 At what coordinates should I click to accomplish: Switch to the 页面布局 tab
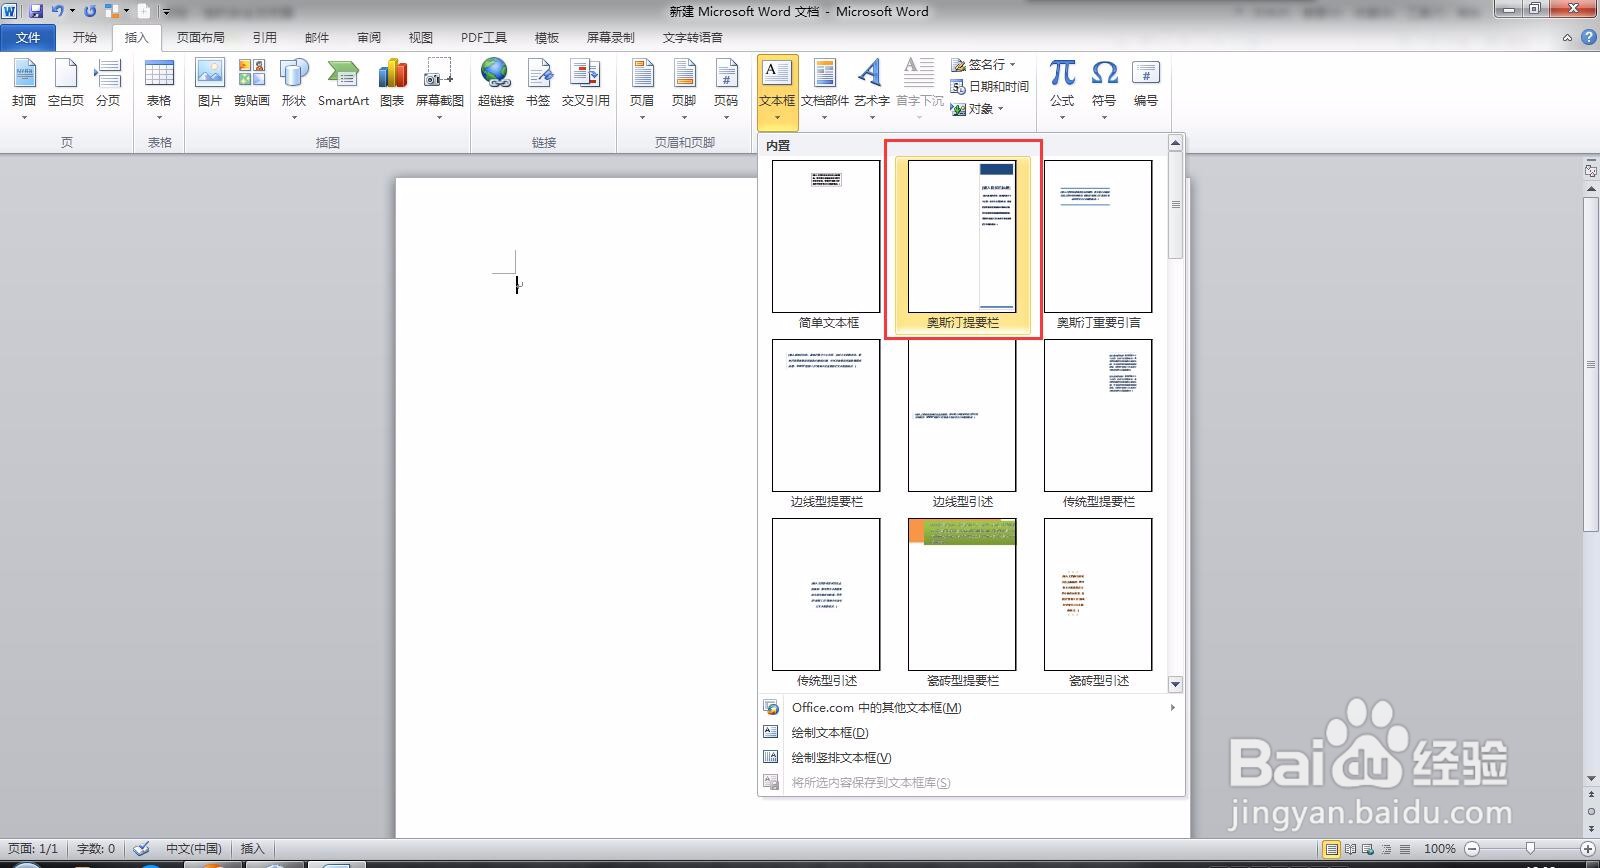click(x=201, y=37)
